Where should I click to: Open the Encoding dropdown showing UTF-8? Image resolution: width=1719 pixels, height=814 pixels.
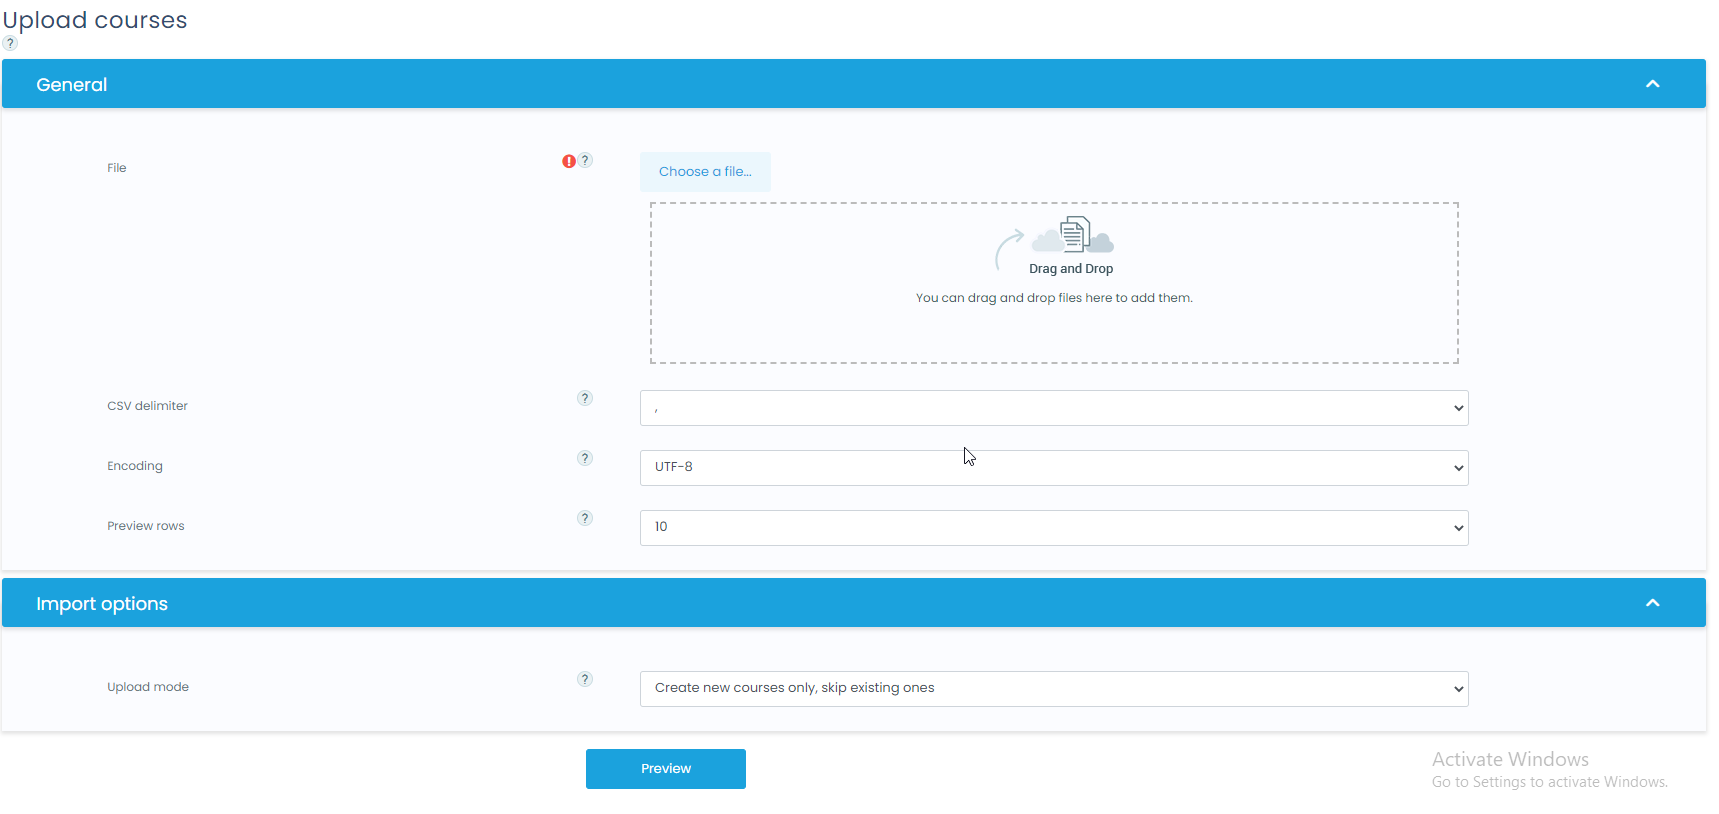[x=1053, y=468]
